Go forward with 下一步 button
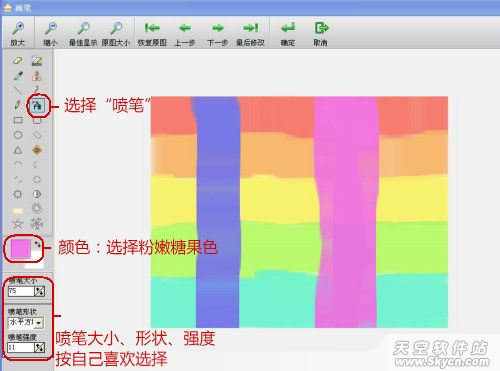Screen dimensions: 500x371 click(x=217, y=34)
